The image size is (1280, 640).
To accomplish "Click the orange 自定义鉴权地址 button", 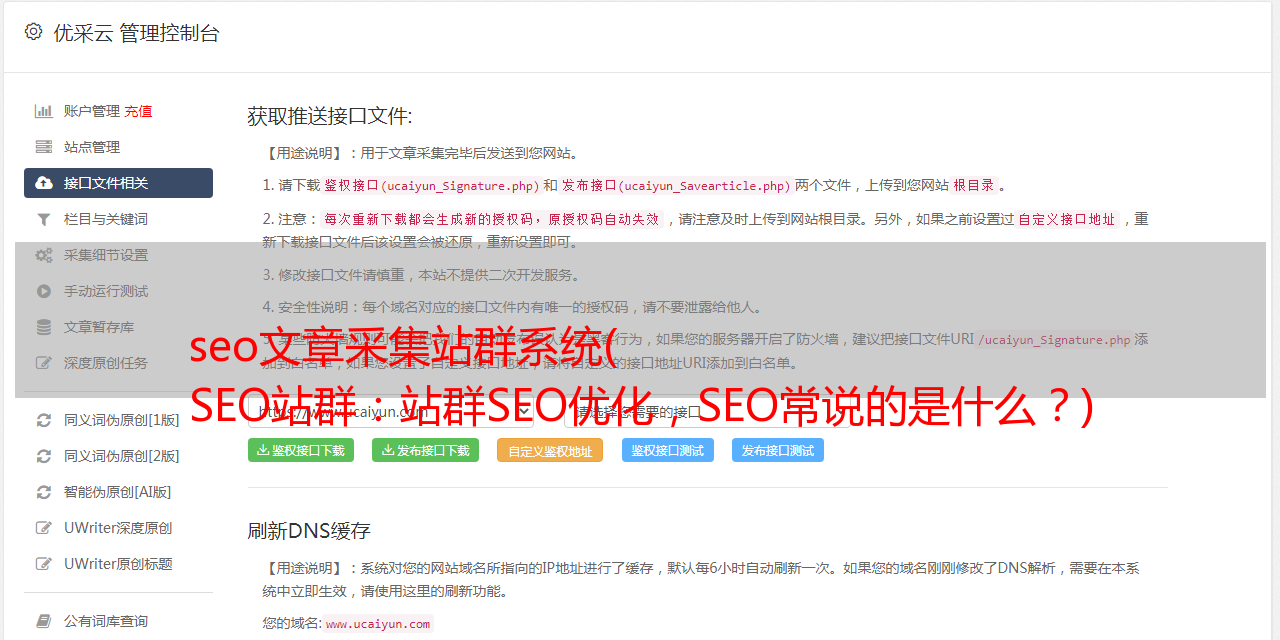I will (550, 450).
